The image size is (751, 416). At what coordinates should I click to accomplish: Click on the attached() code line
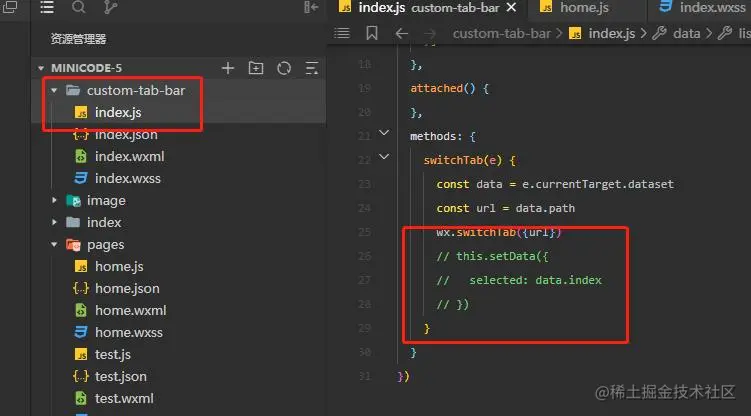(449, 89)
